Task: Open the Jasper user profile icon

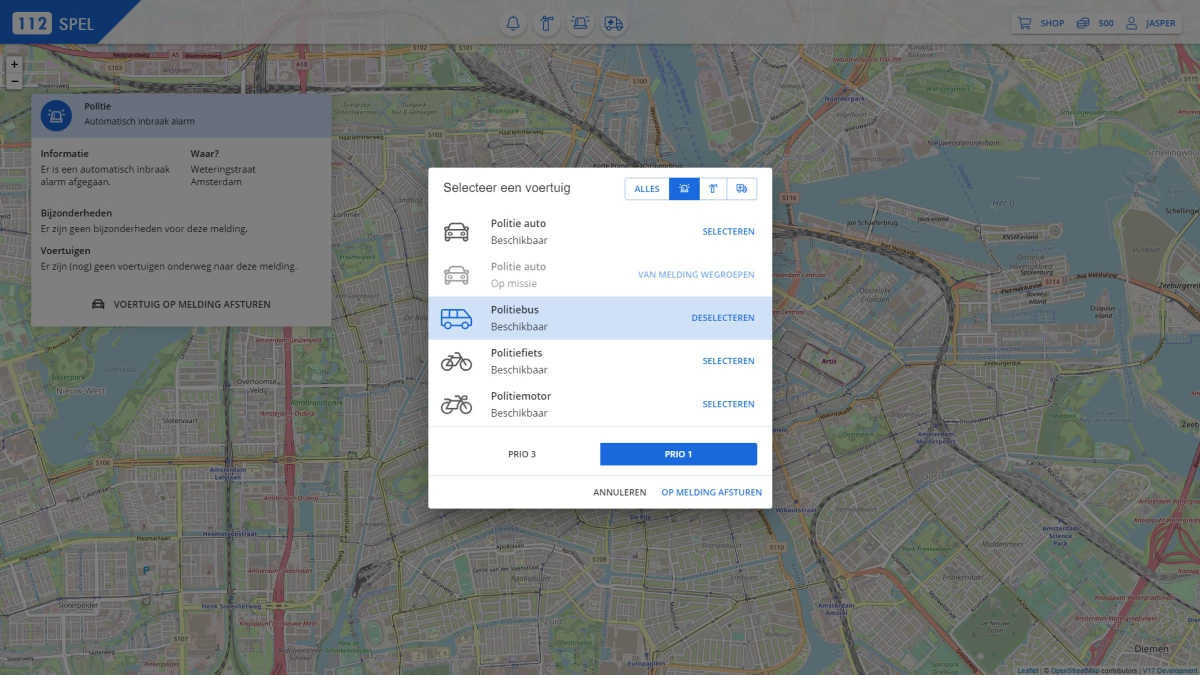Action: click(1132, 23)
